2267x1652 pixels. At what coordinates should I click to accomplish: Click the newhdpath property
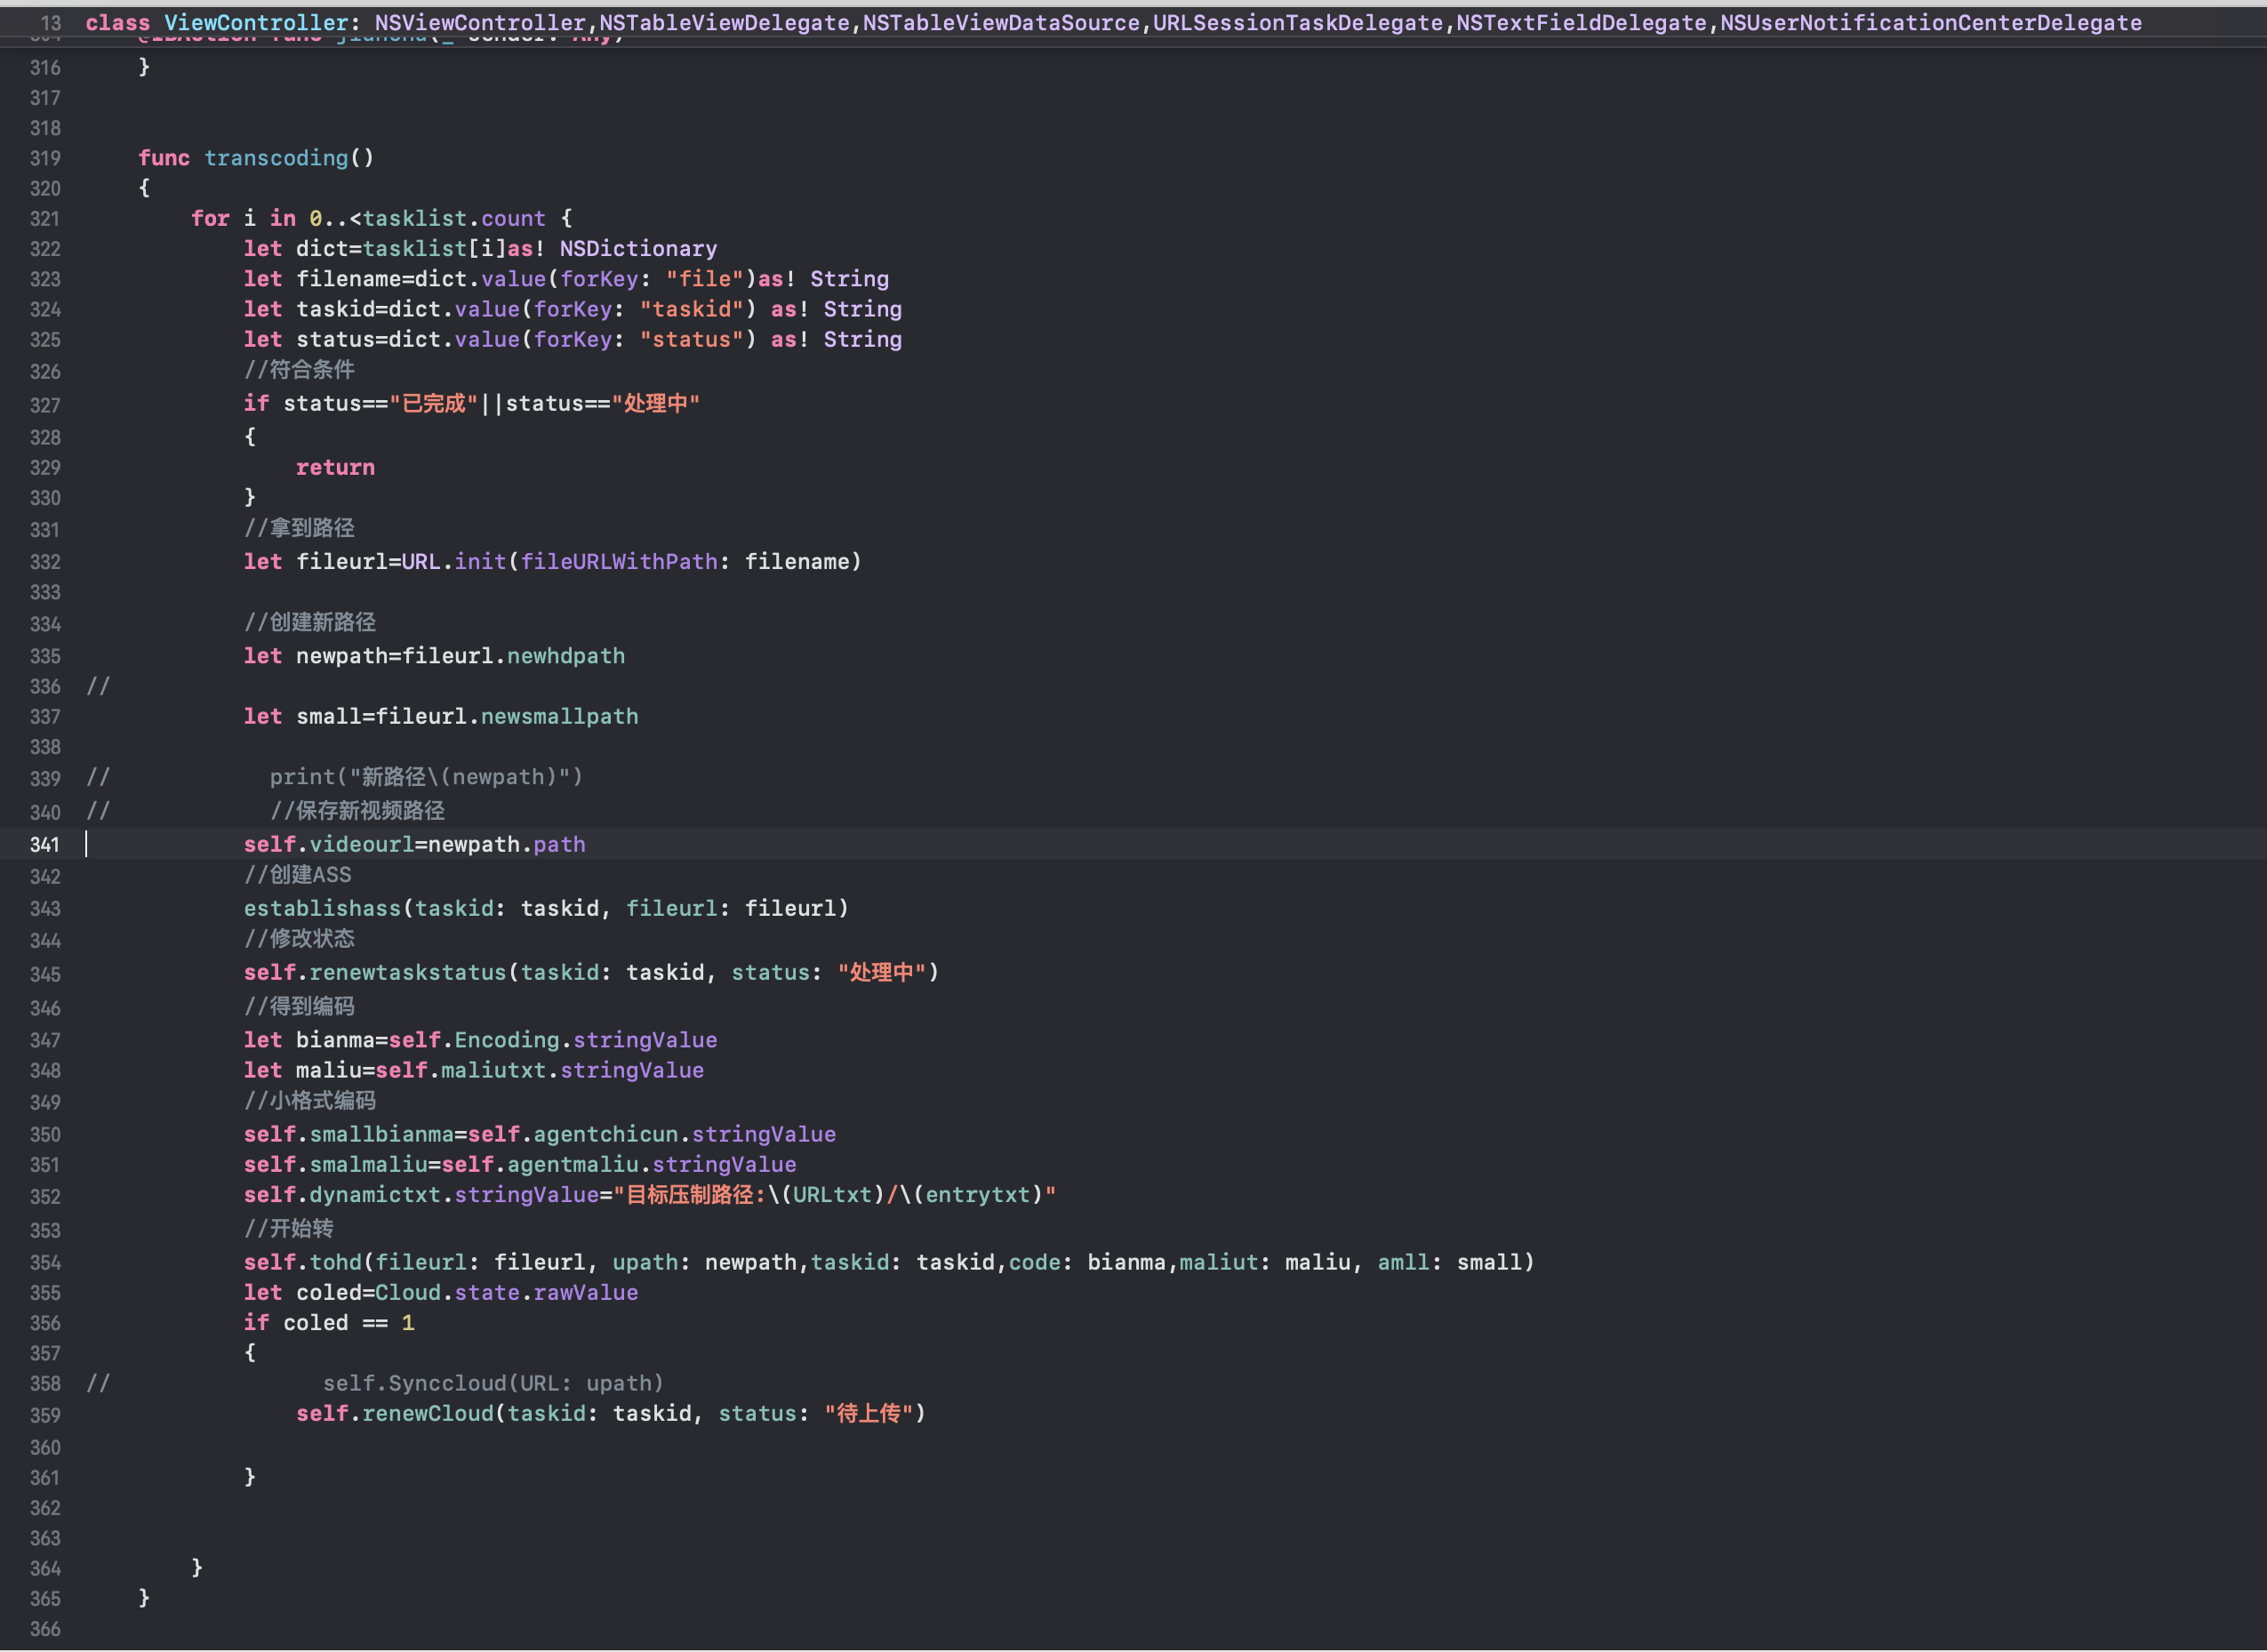tap(566, 656)
